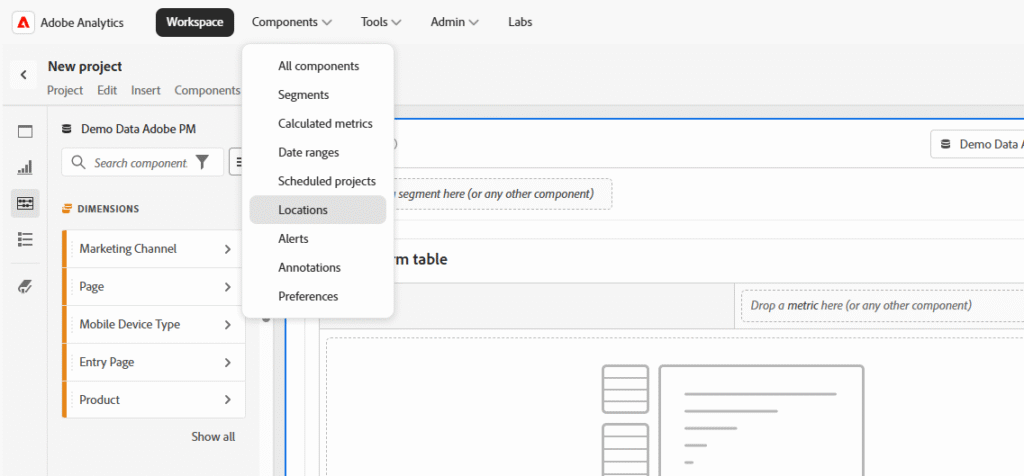Click the Freeform table title
The width and height of the screenshot is (1024, 476).
tap(421, 259)
